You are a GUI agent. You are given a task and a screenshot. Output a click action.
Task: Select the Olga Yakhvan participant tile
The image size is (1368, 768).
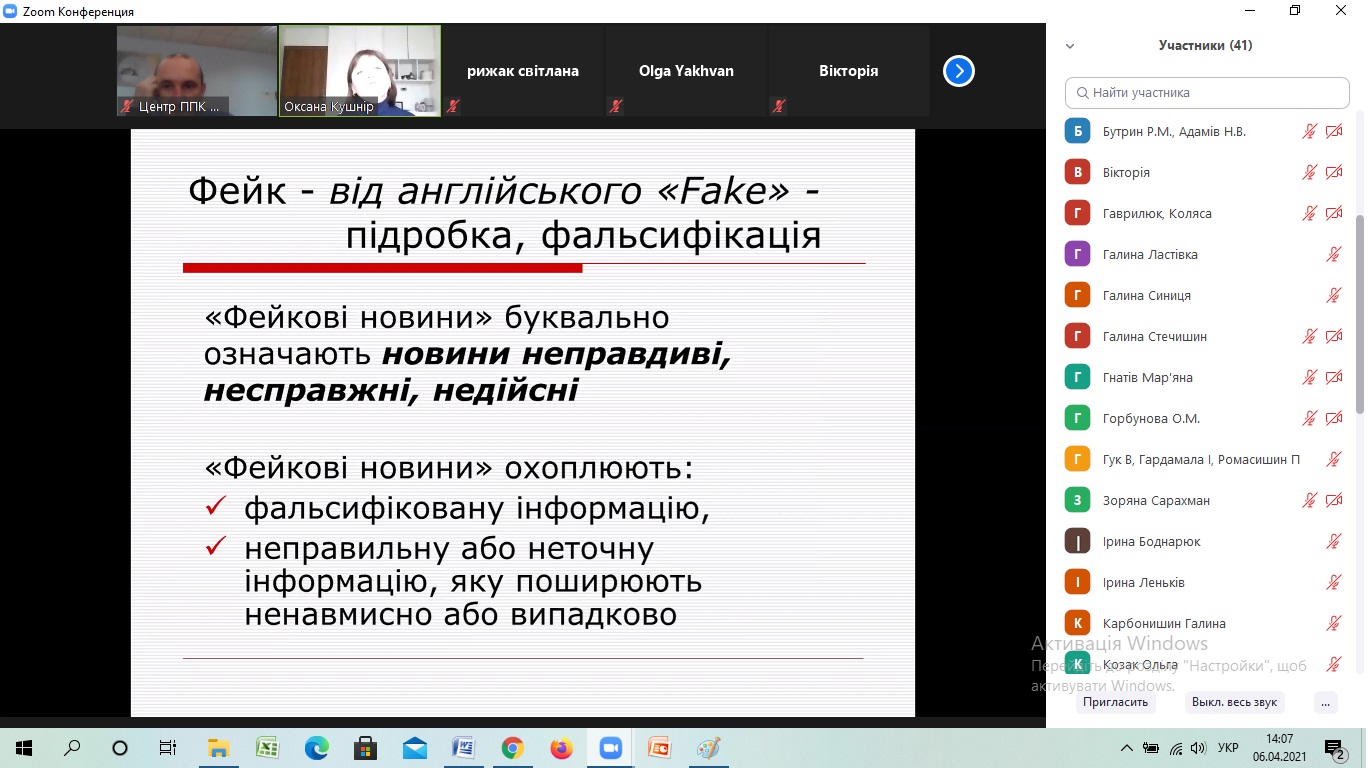[686, 71]
